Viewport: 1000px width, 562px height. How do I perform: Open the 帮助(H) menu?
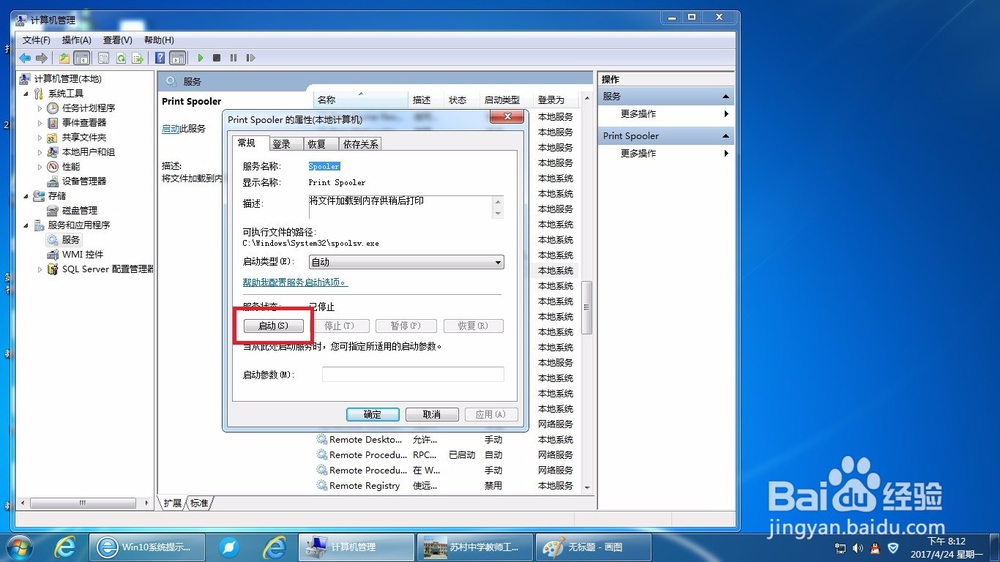tap(159, 40)
